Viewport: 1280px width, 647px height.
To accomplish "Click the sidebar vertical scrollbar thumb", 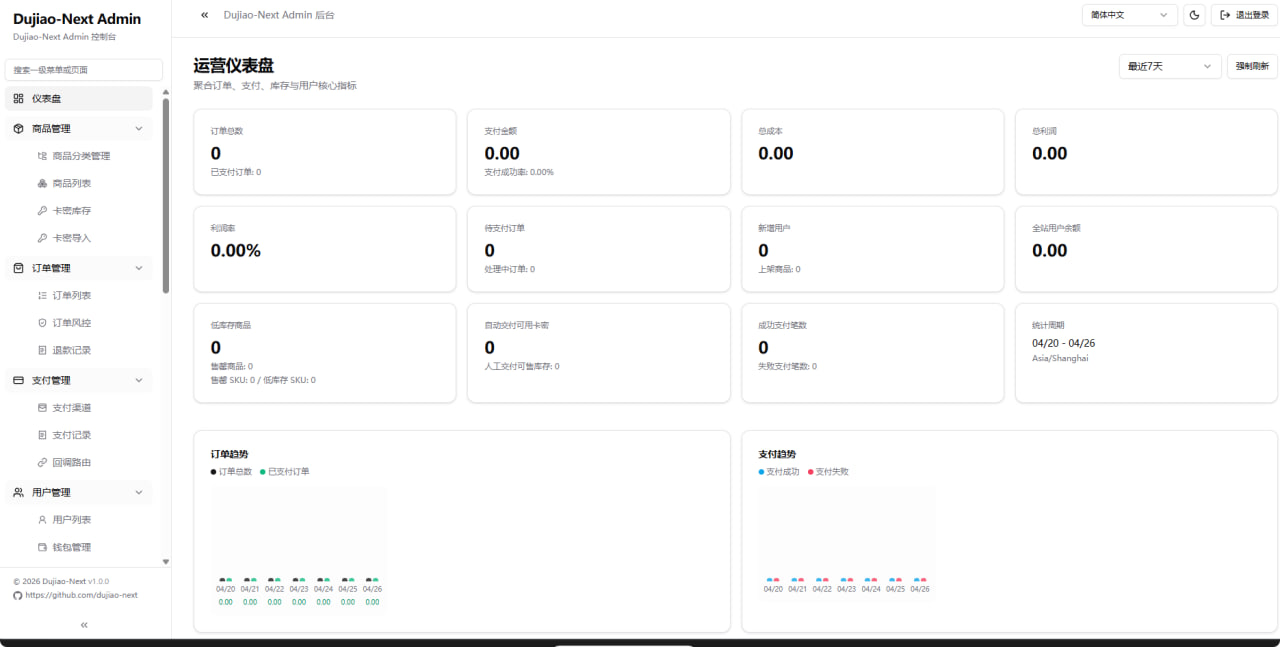I will pos(166,195).
